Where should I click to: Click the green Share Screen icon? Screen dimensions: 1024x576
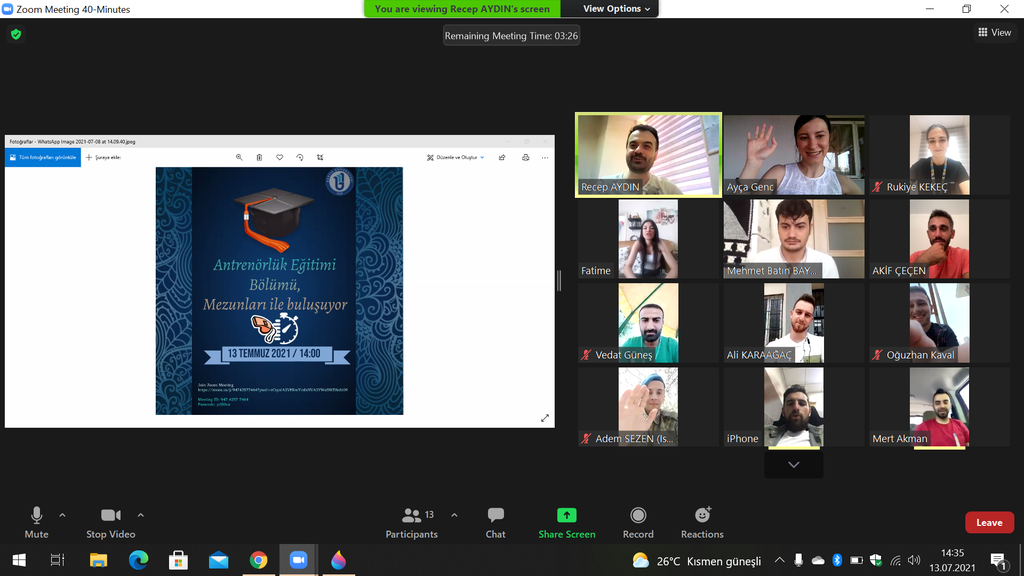click(x=566, y=516)
